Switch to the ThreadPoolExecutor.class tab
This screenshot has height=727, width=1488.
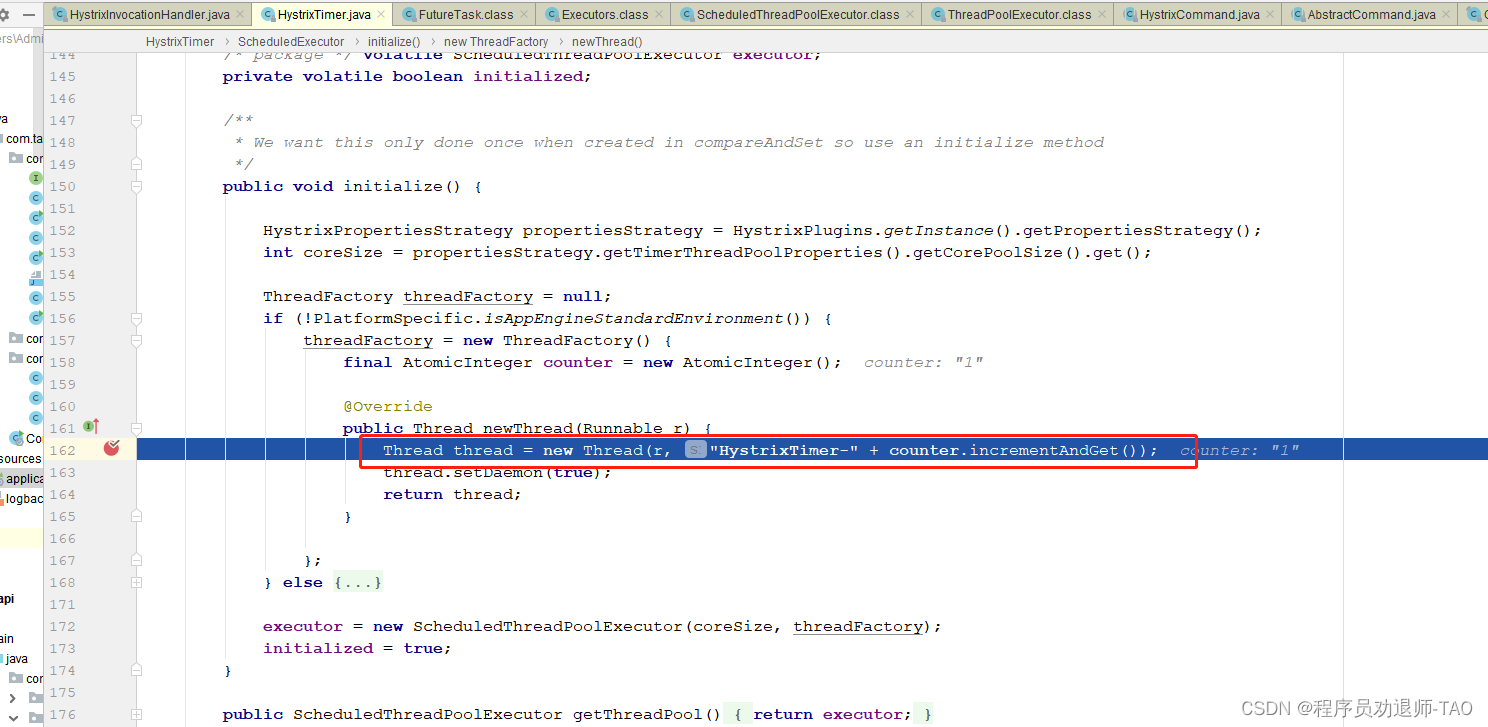[1019, 15]
